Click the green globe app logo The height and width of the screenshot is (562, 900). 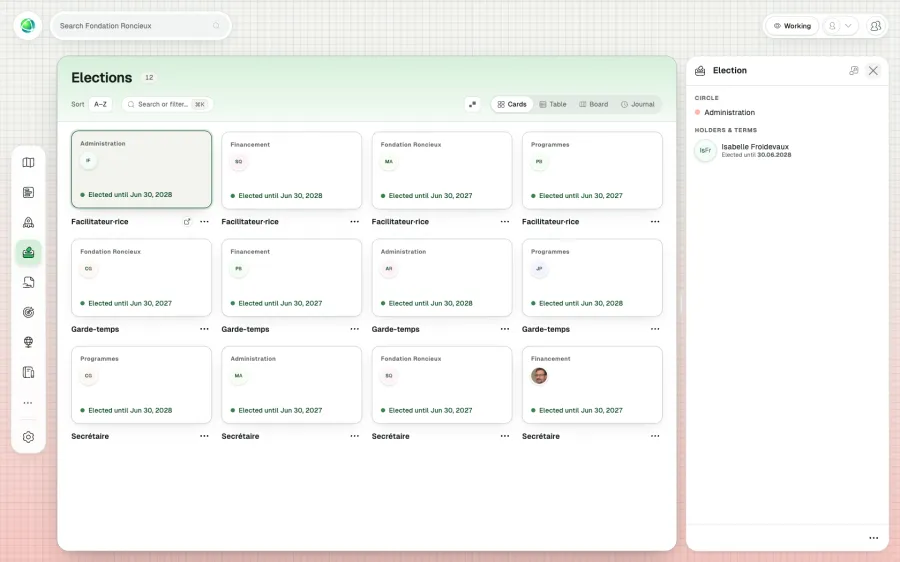coord(28,26)
